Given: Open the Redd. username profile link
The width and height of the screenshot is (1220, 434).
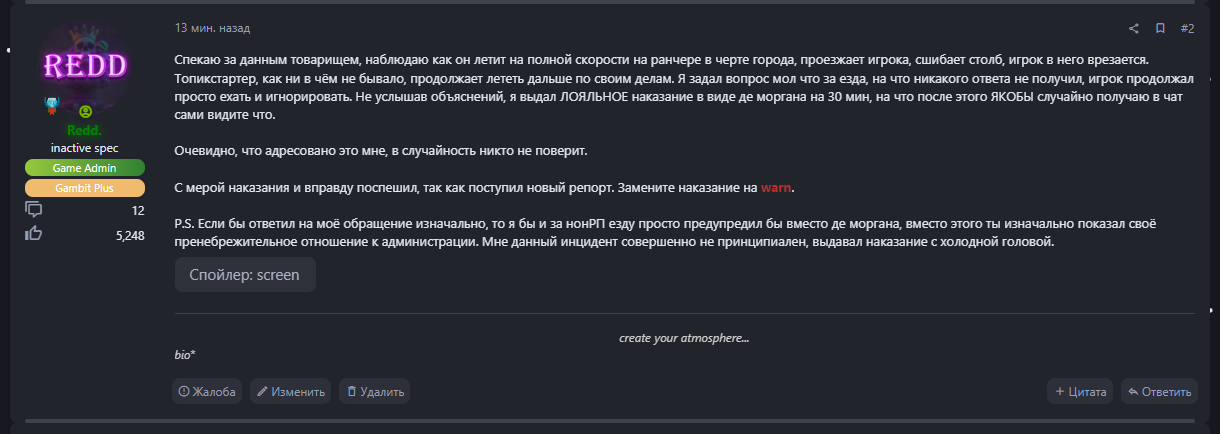Looking at the screenshot, I should point(85,131).
